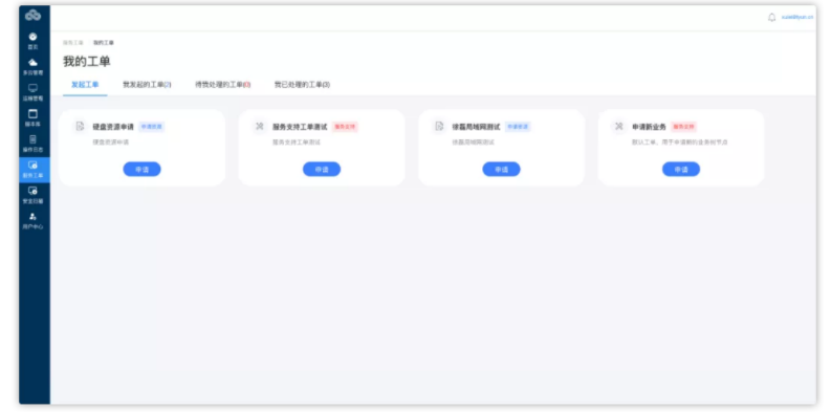Switch to the 发起工单 tab
Image resolution: width=831 pixels, height=417 pixels.
point(85,85)
